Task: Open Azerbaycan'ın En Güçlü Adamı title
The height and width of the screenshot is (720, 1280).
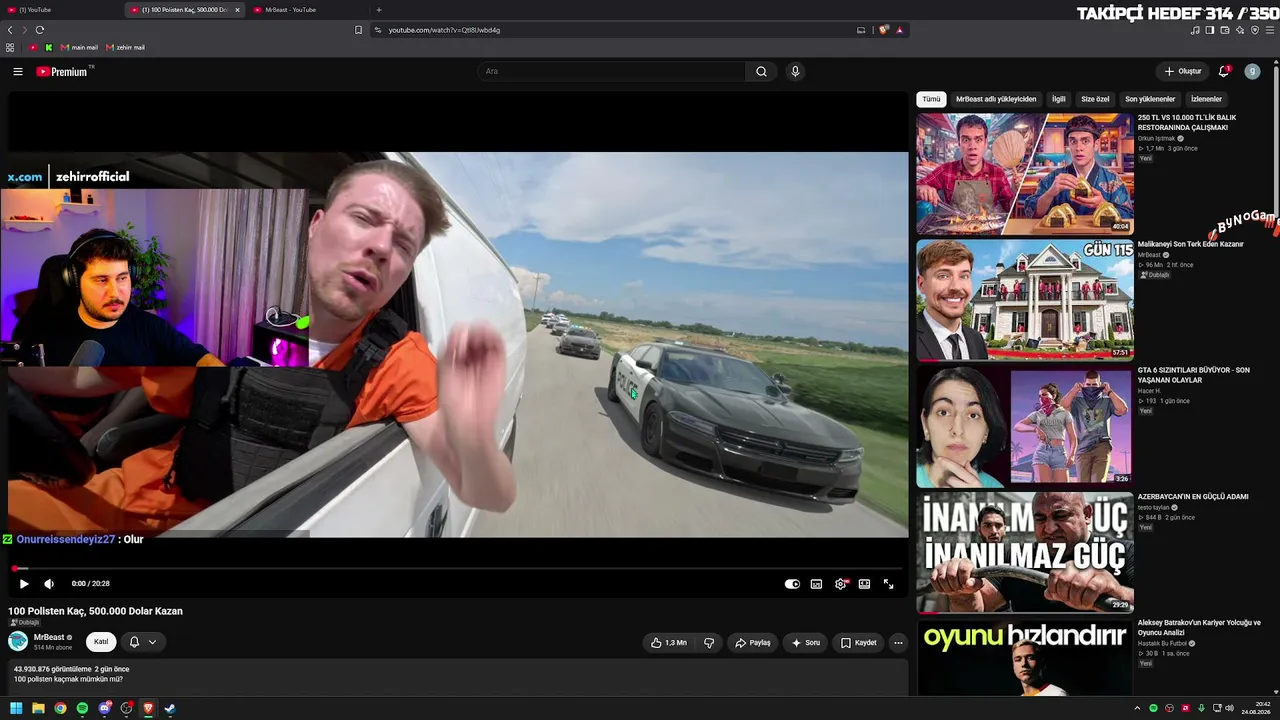Action: tap(1193, 496)
